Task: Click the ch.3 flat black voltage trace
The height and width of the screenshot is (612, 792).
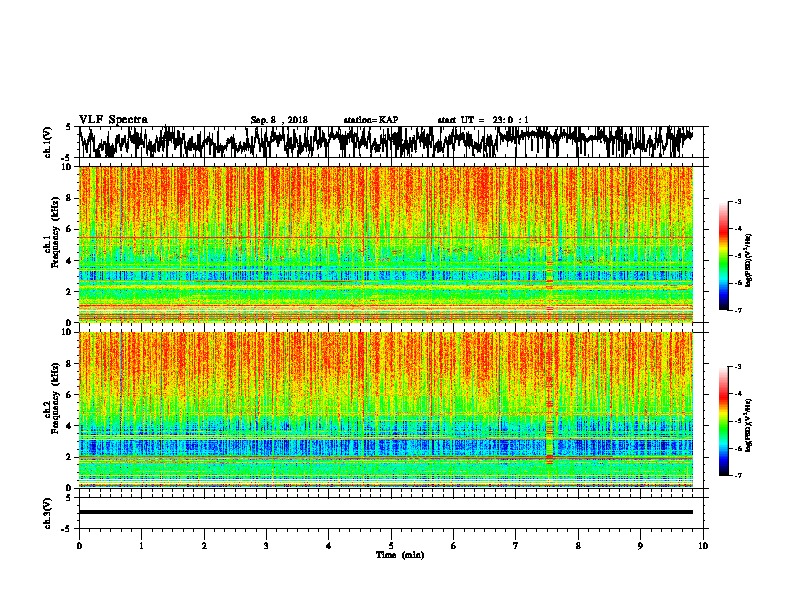Action: [x=386, y=512]
